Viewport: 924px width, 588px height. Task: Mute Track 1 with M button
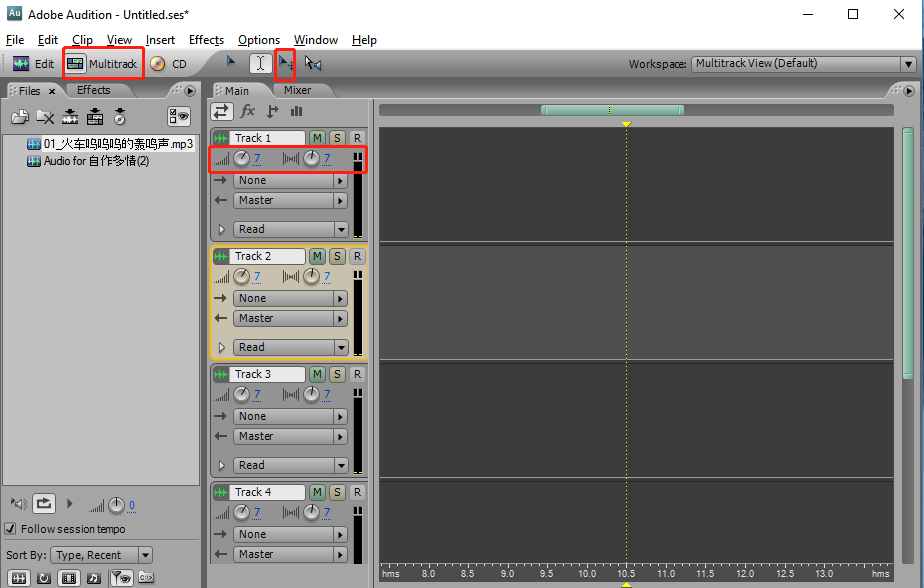coord(318,138)
